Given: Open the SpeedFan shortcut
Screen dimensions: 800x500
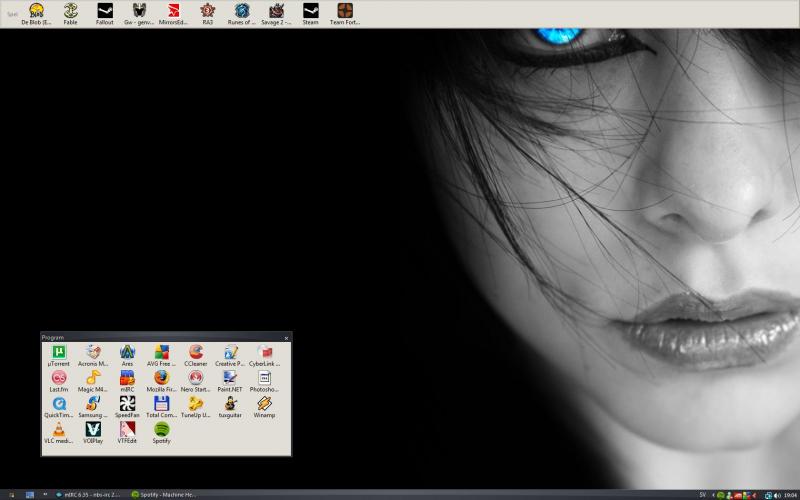Looking at the screenshot, I should pyautogui.click(x=127, y=405).
